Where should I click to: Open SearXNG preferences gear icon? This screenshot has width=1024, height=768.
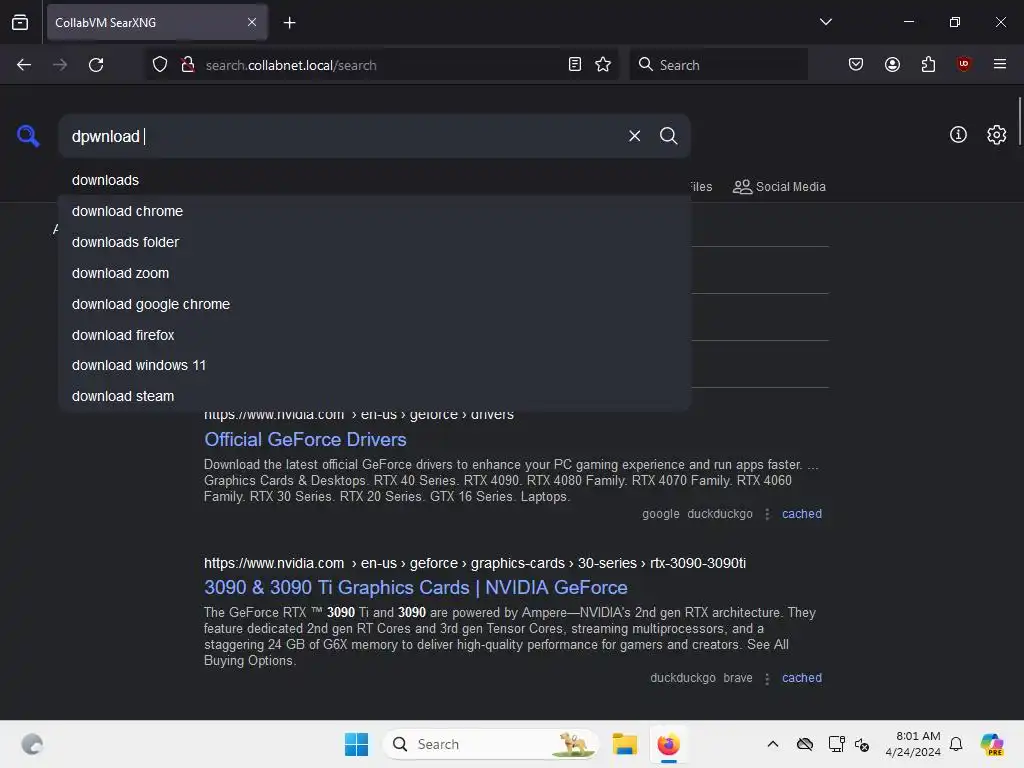tap(997, 135)
